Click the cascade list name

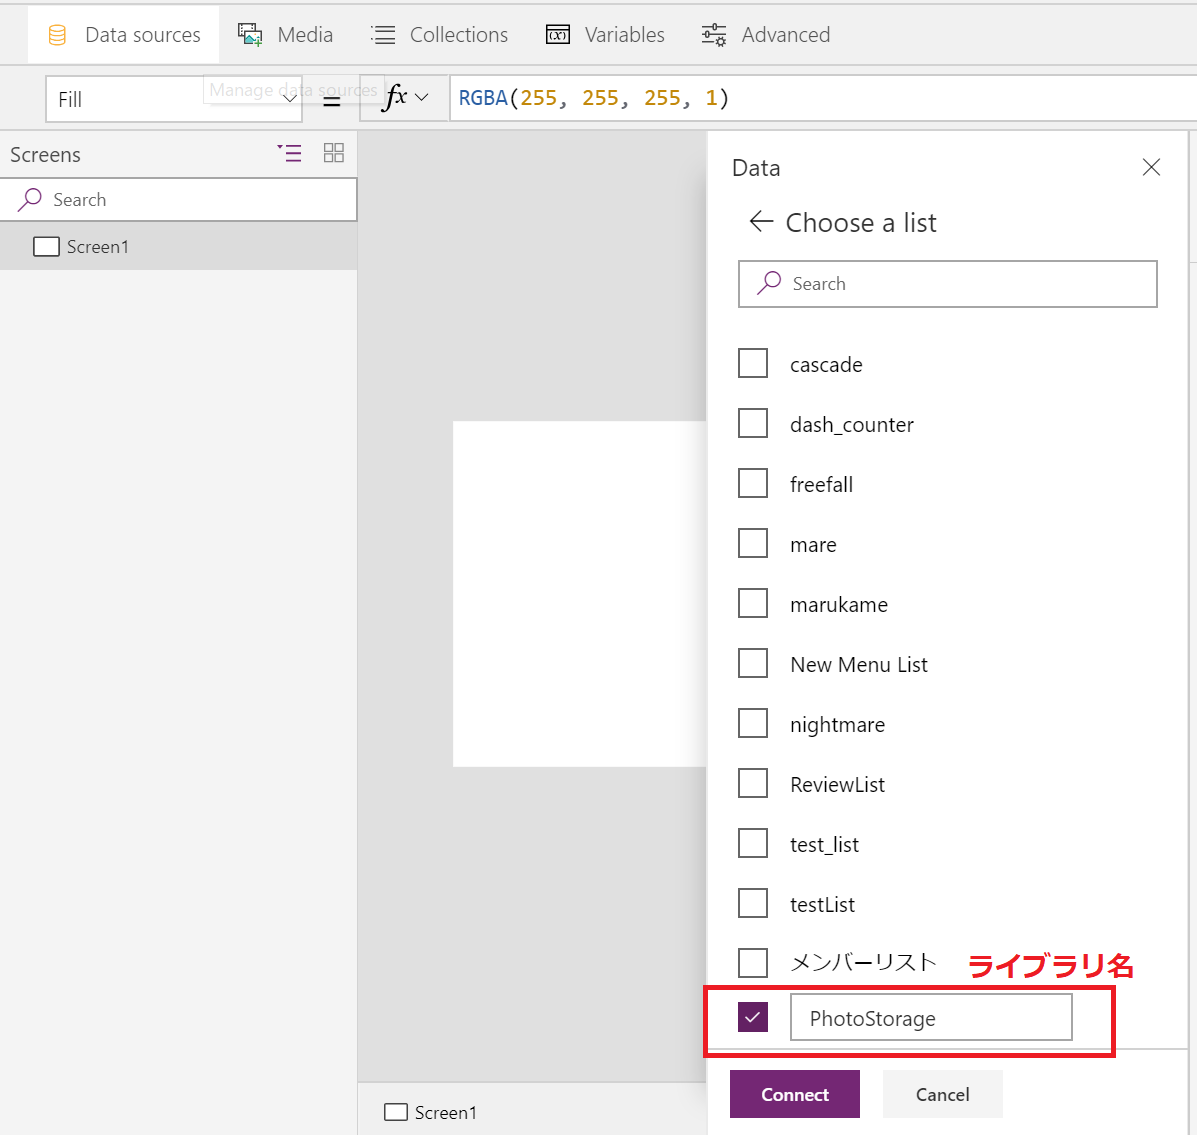click(826, 365)
